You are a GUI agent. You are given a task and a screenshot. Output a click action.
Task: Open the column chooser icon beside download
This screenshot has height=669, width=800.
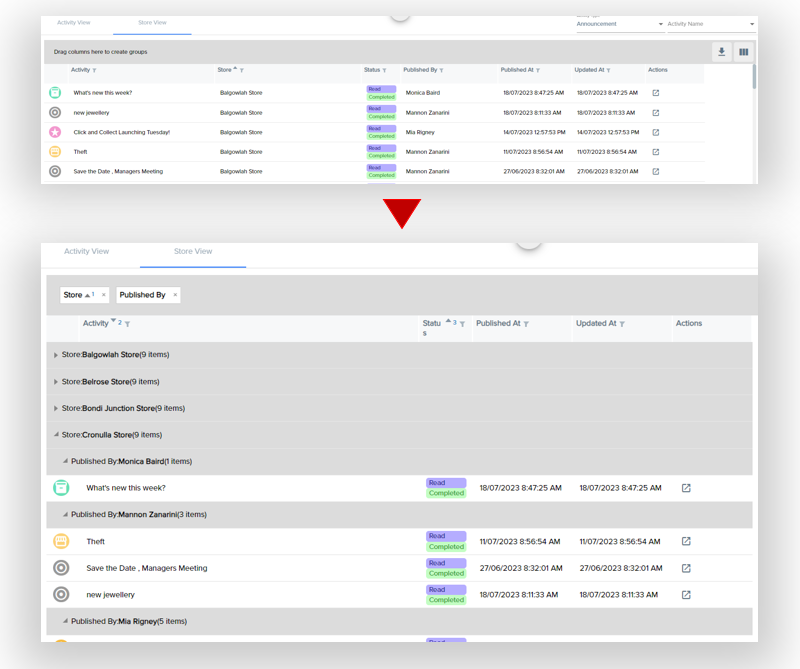tap(743, 52)
